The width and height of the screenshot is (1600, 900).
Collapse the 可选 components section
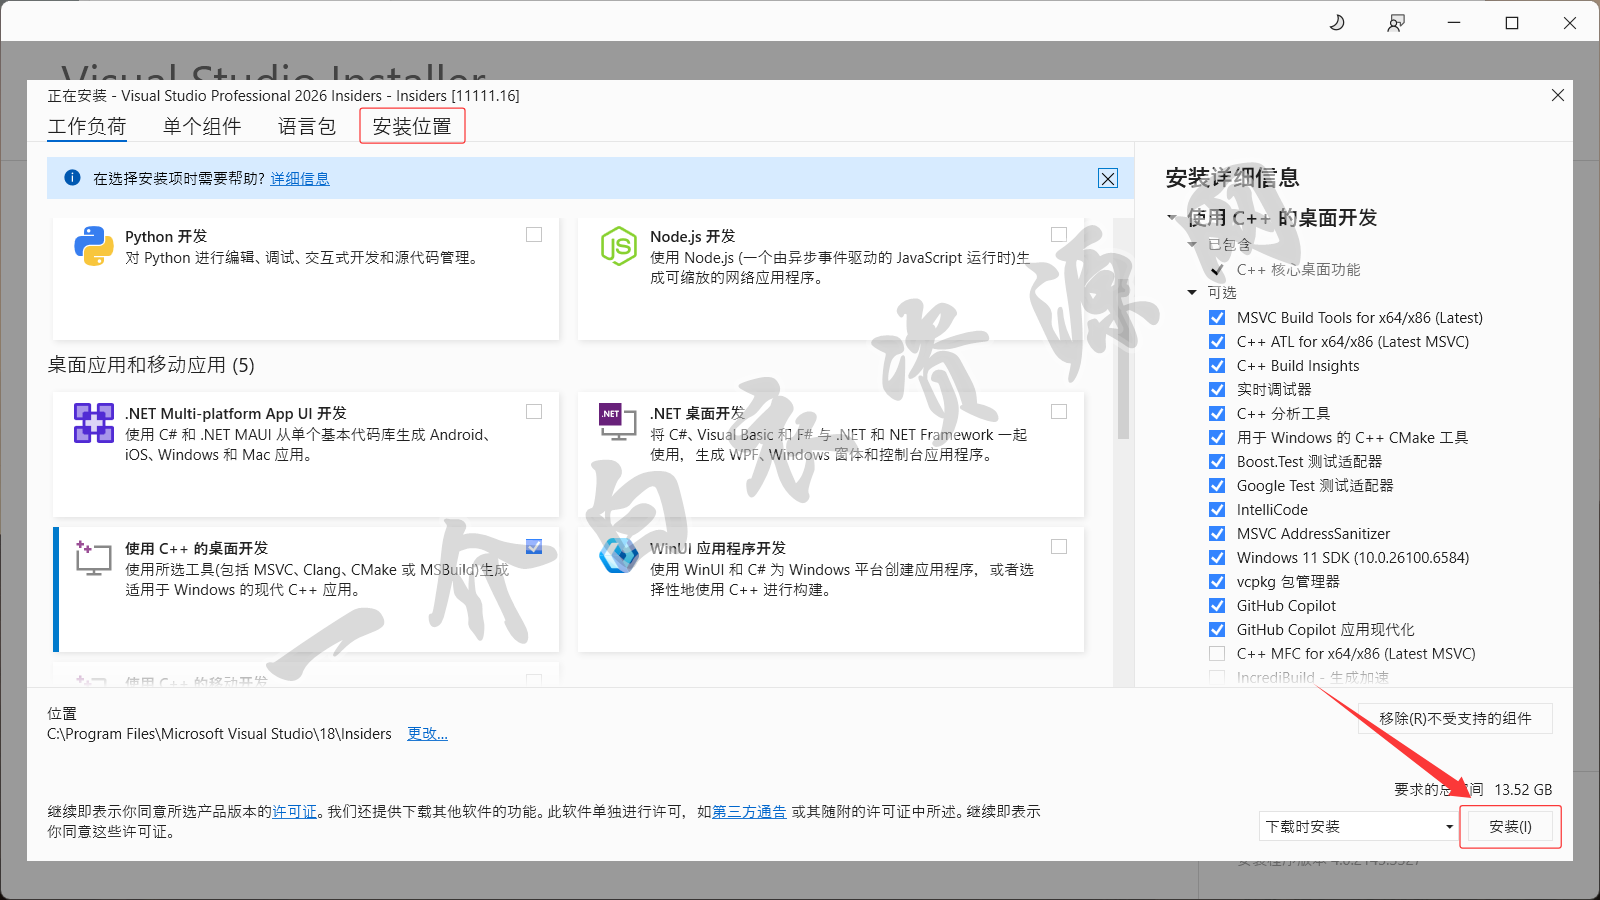[1192, 293]
